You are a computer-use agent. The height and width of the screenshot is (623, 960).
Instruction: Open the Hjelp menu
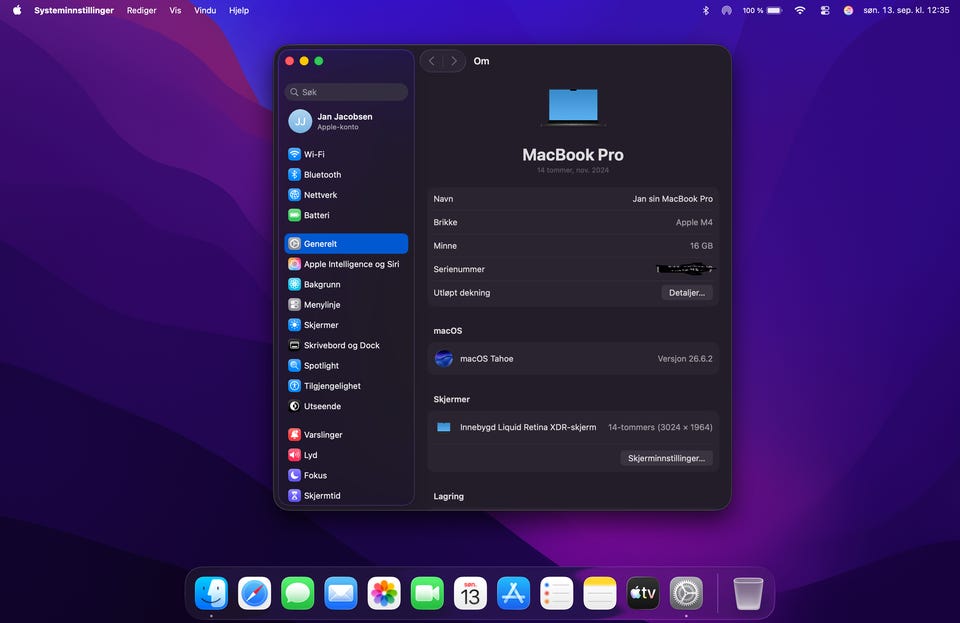pyautogui.click(x=239, y=10)
